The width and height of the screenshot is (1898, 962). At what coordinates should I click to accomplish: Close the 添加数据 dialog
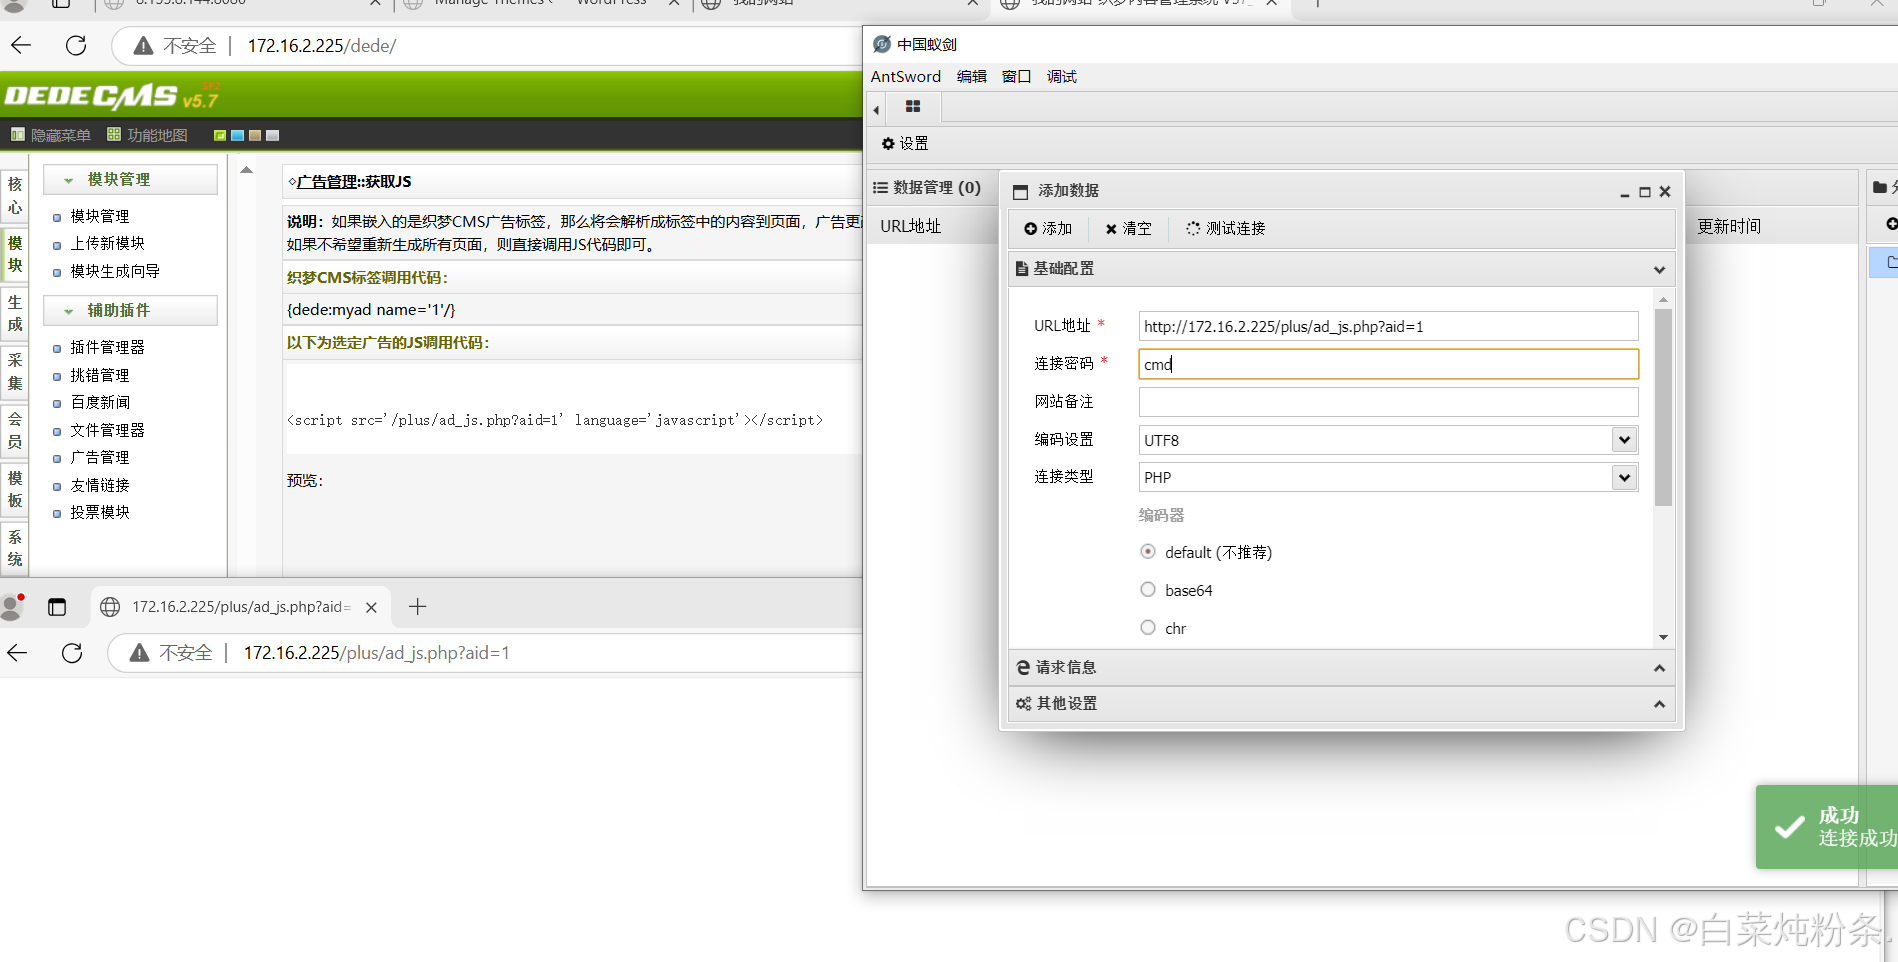(x=1665, y=192)
